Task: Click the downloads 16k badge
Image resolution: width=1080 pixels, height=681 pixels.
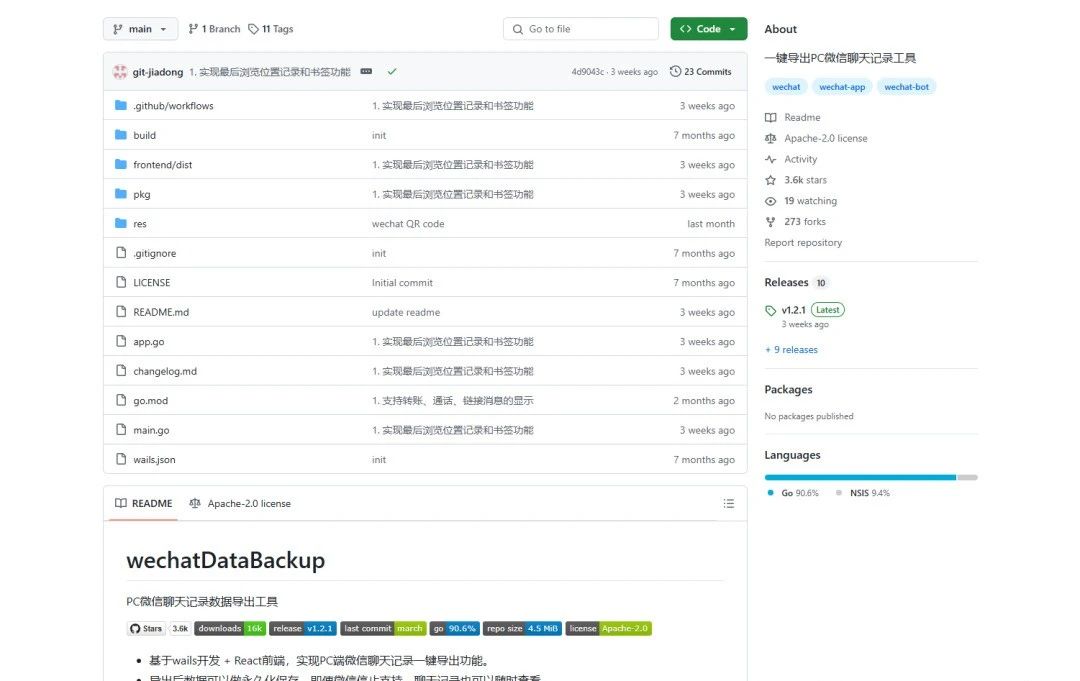Action: click(x=230, y=629)
